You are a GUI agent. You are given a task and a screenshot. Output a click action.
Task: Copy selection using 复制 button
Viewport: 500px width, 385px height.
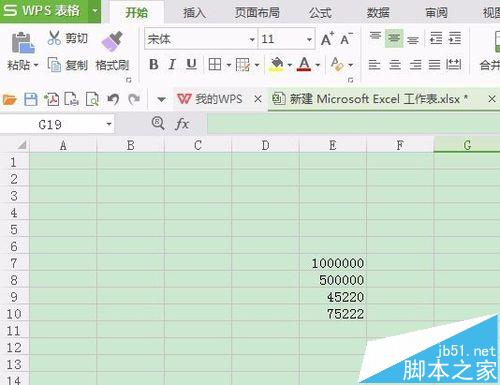click(x=68, y=65)
